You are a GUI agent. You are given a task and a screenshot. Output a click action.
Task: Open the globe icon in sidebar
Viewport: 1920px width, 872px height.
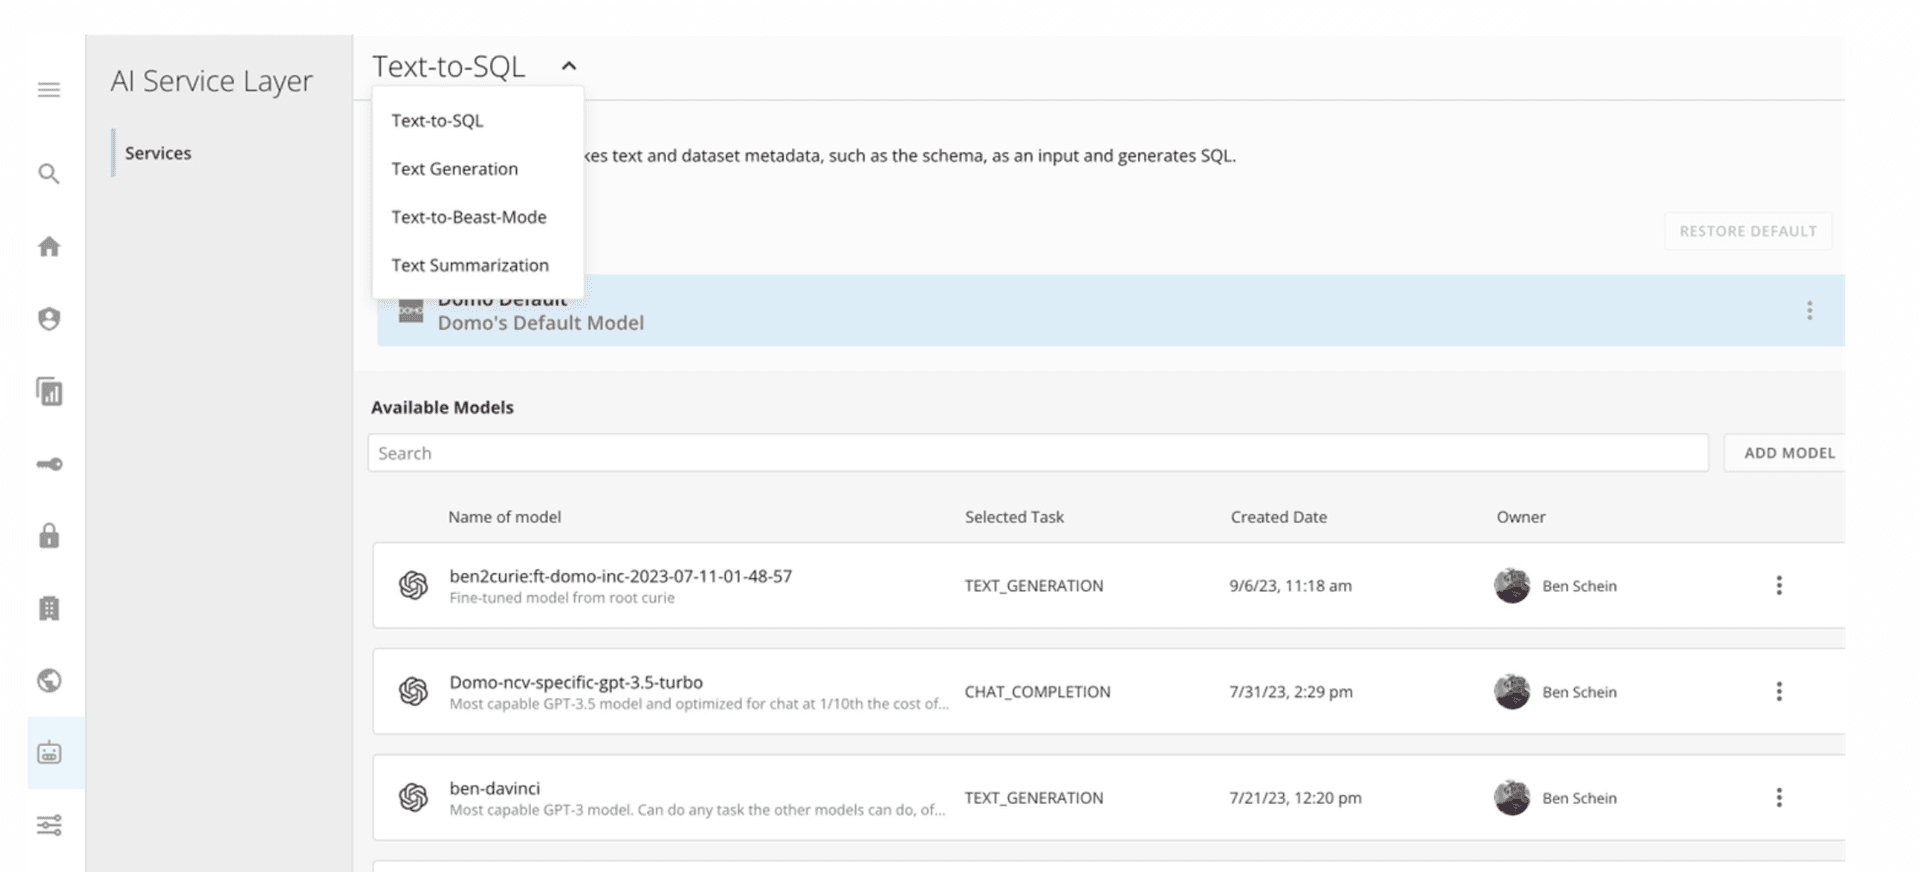49,681
